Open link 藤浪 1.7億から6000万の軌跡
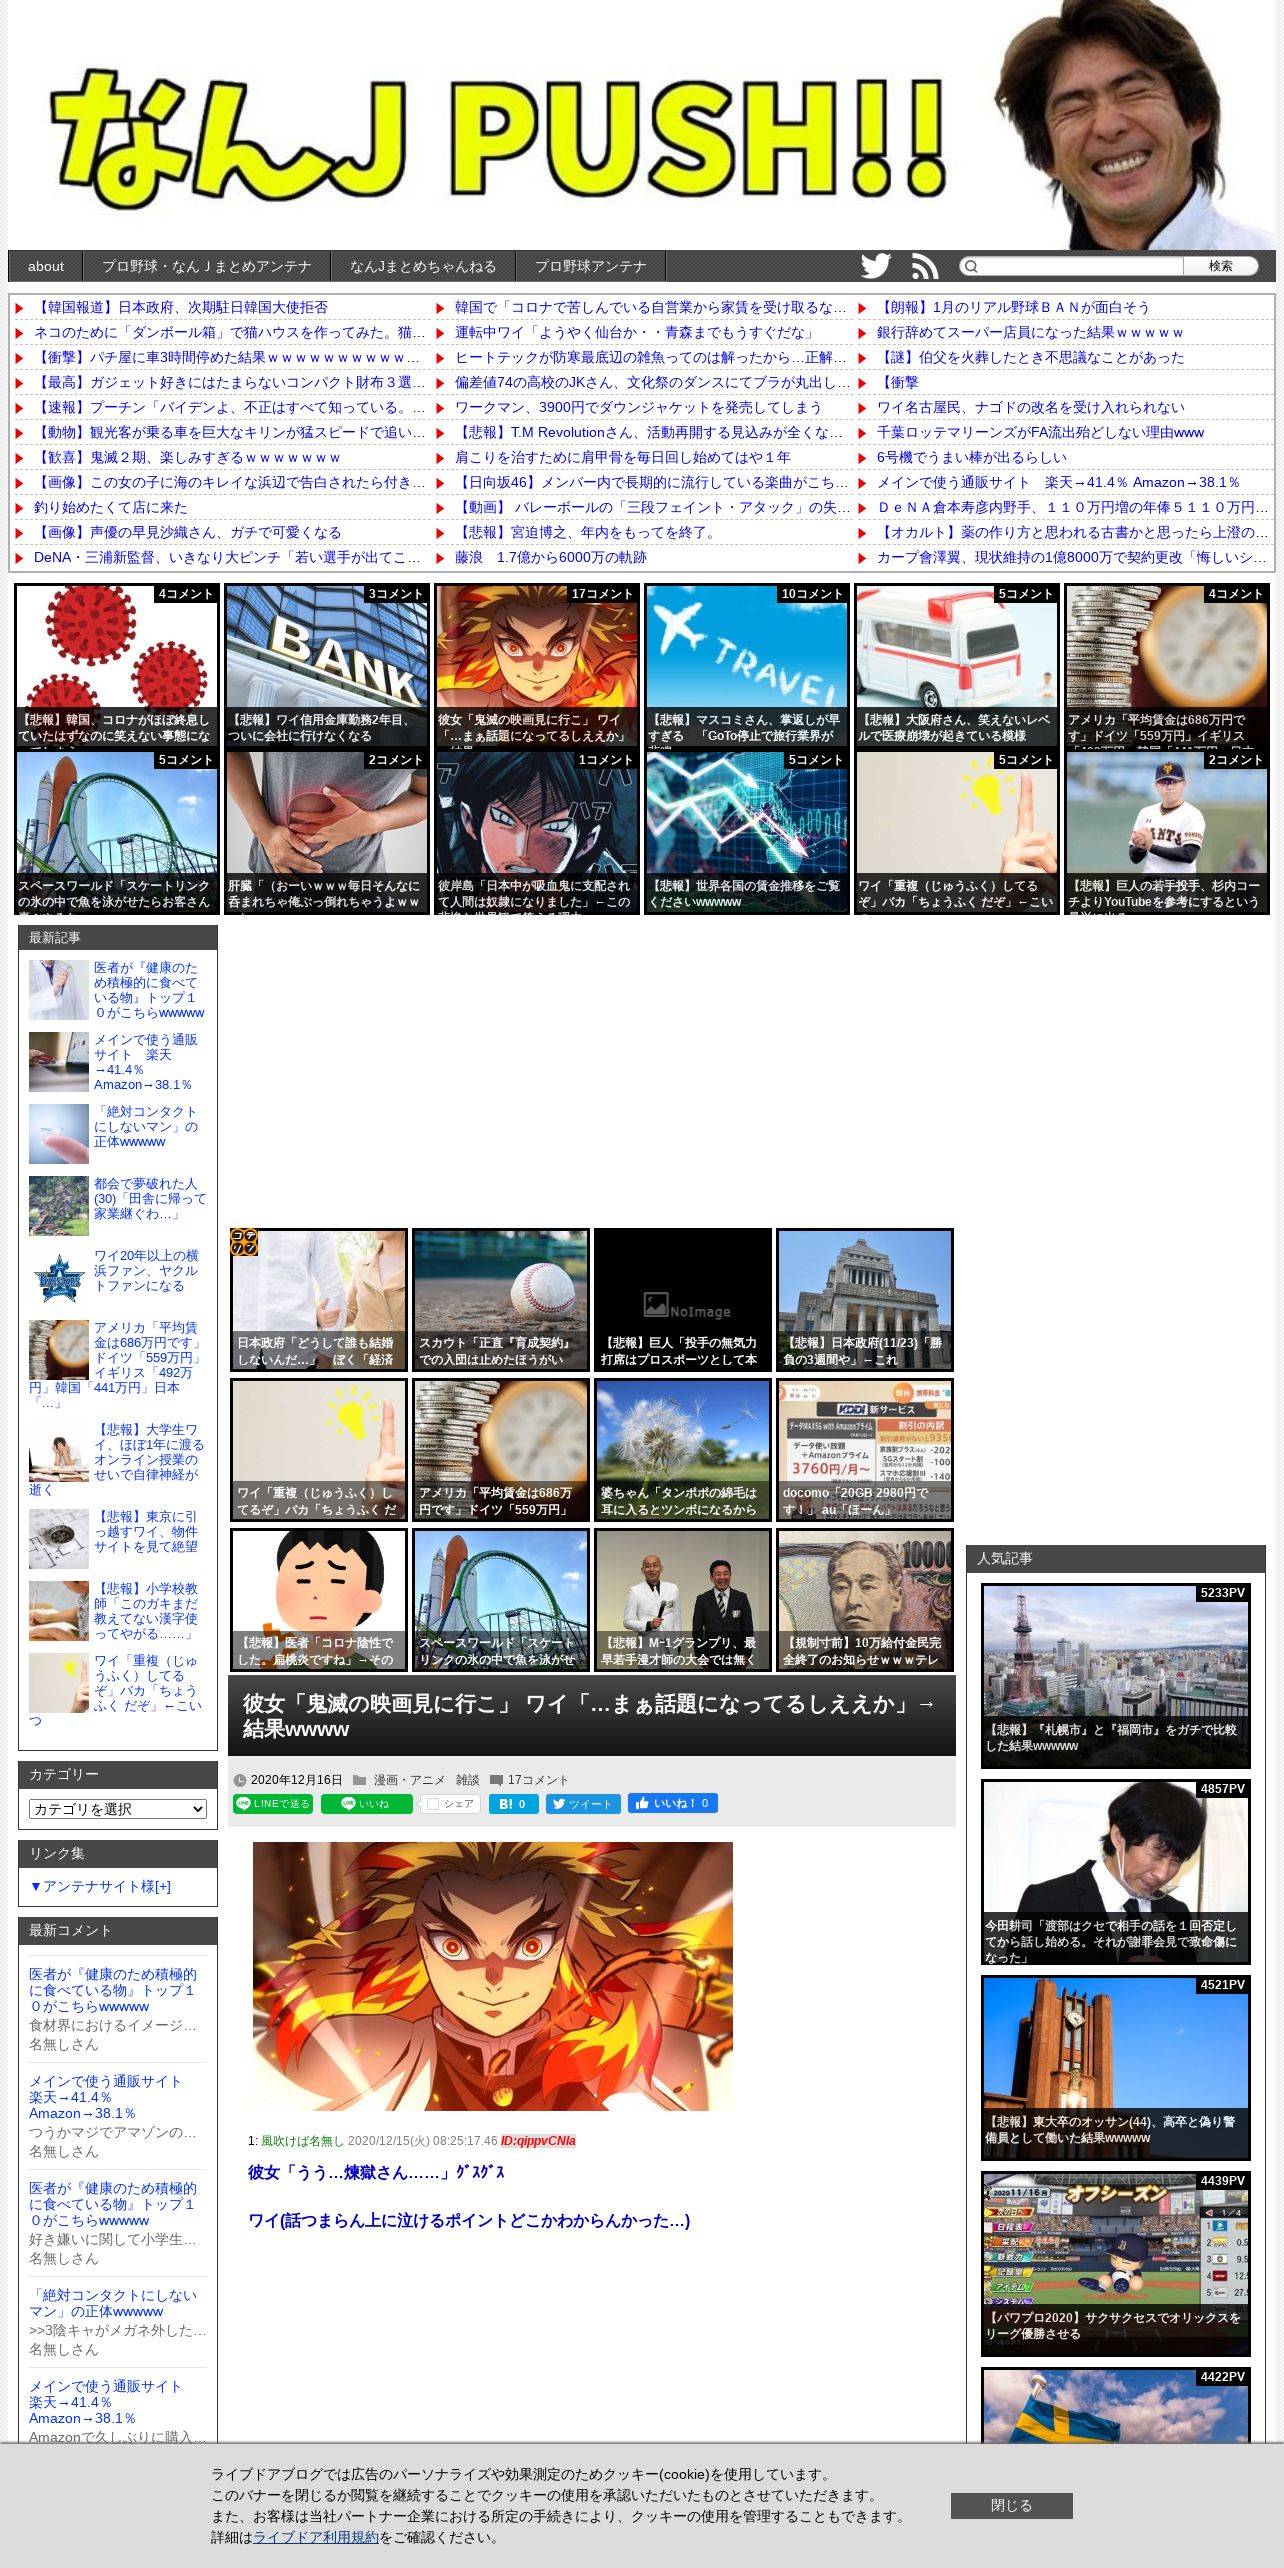Viewport: 1284px width, 2568px height. (x=551, y=557)
